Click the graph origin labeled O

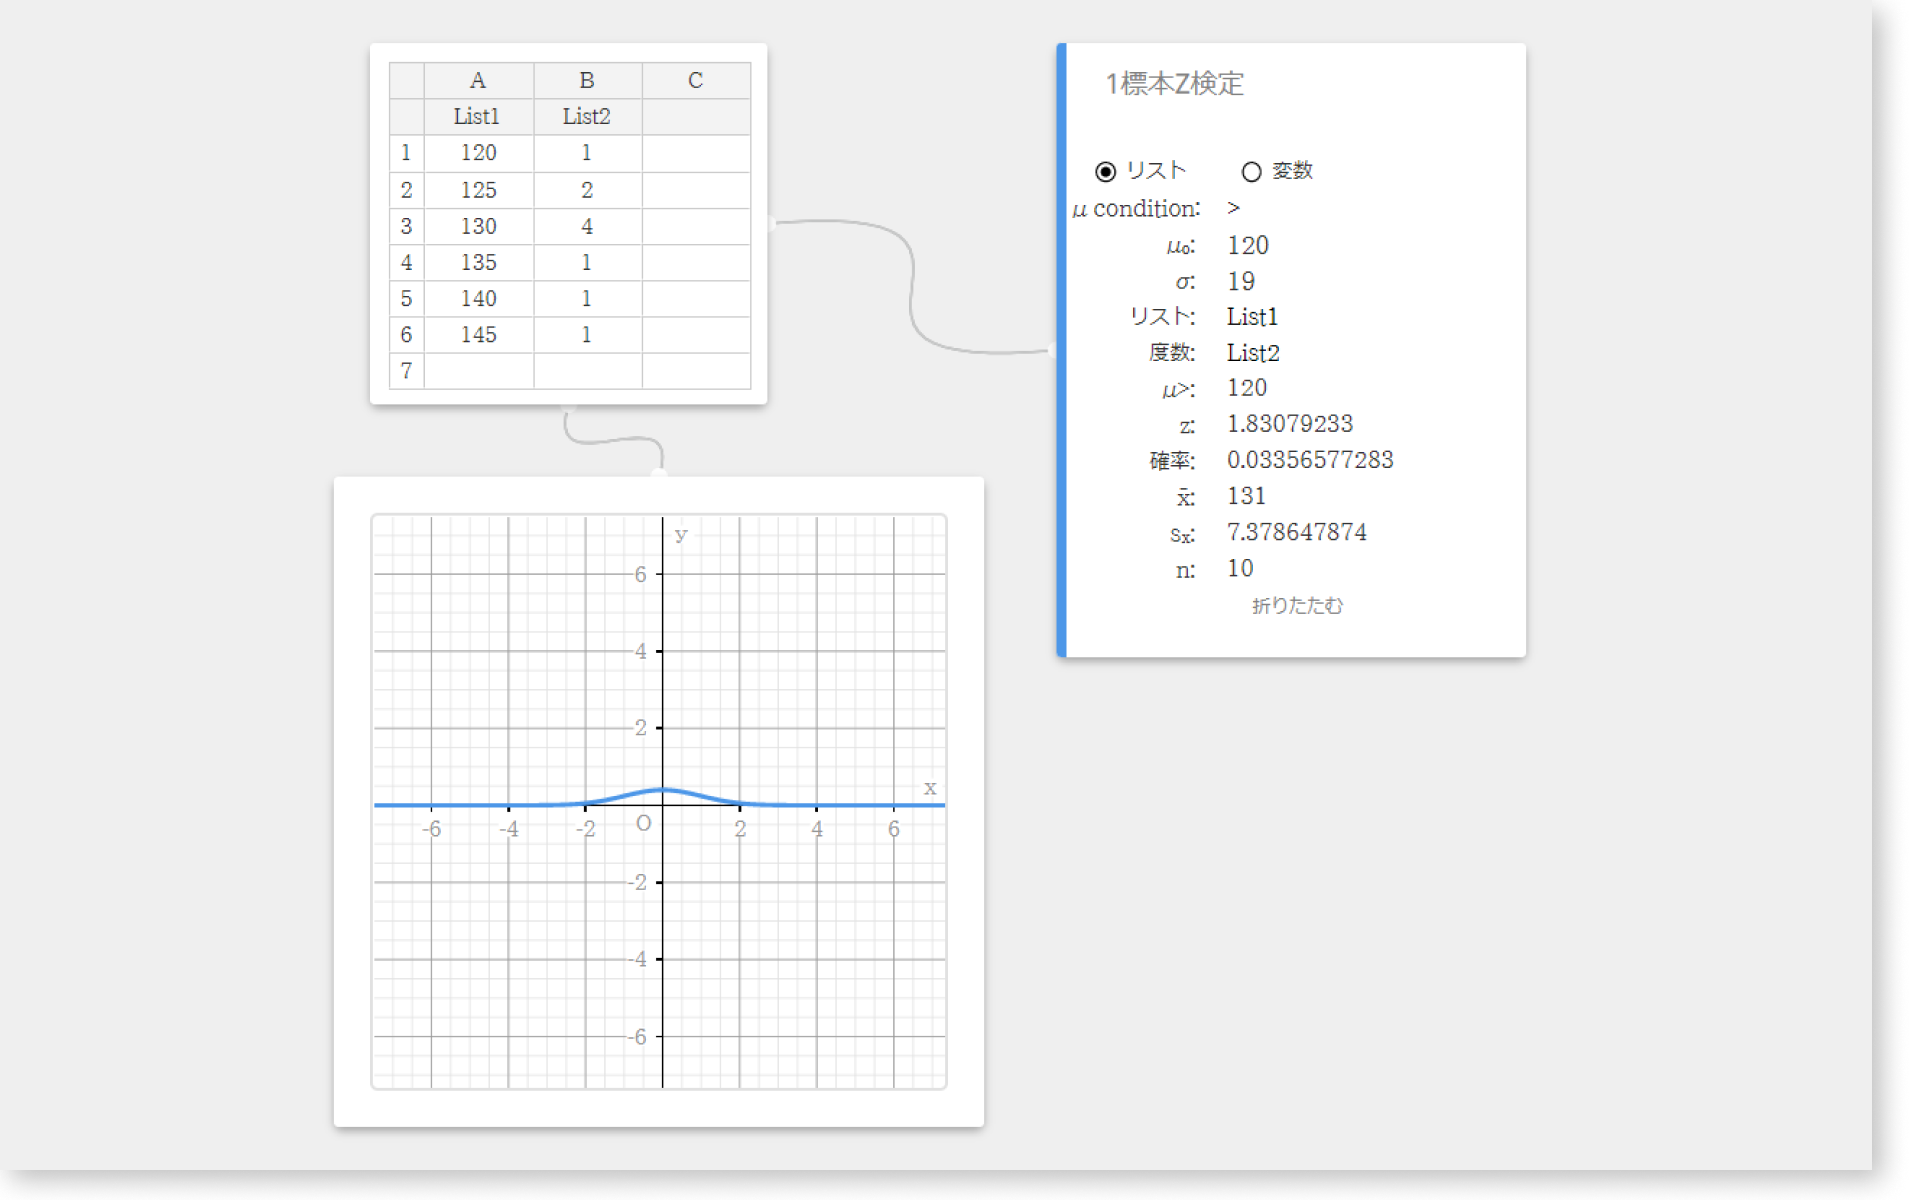click(643, 824)
